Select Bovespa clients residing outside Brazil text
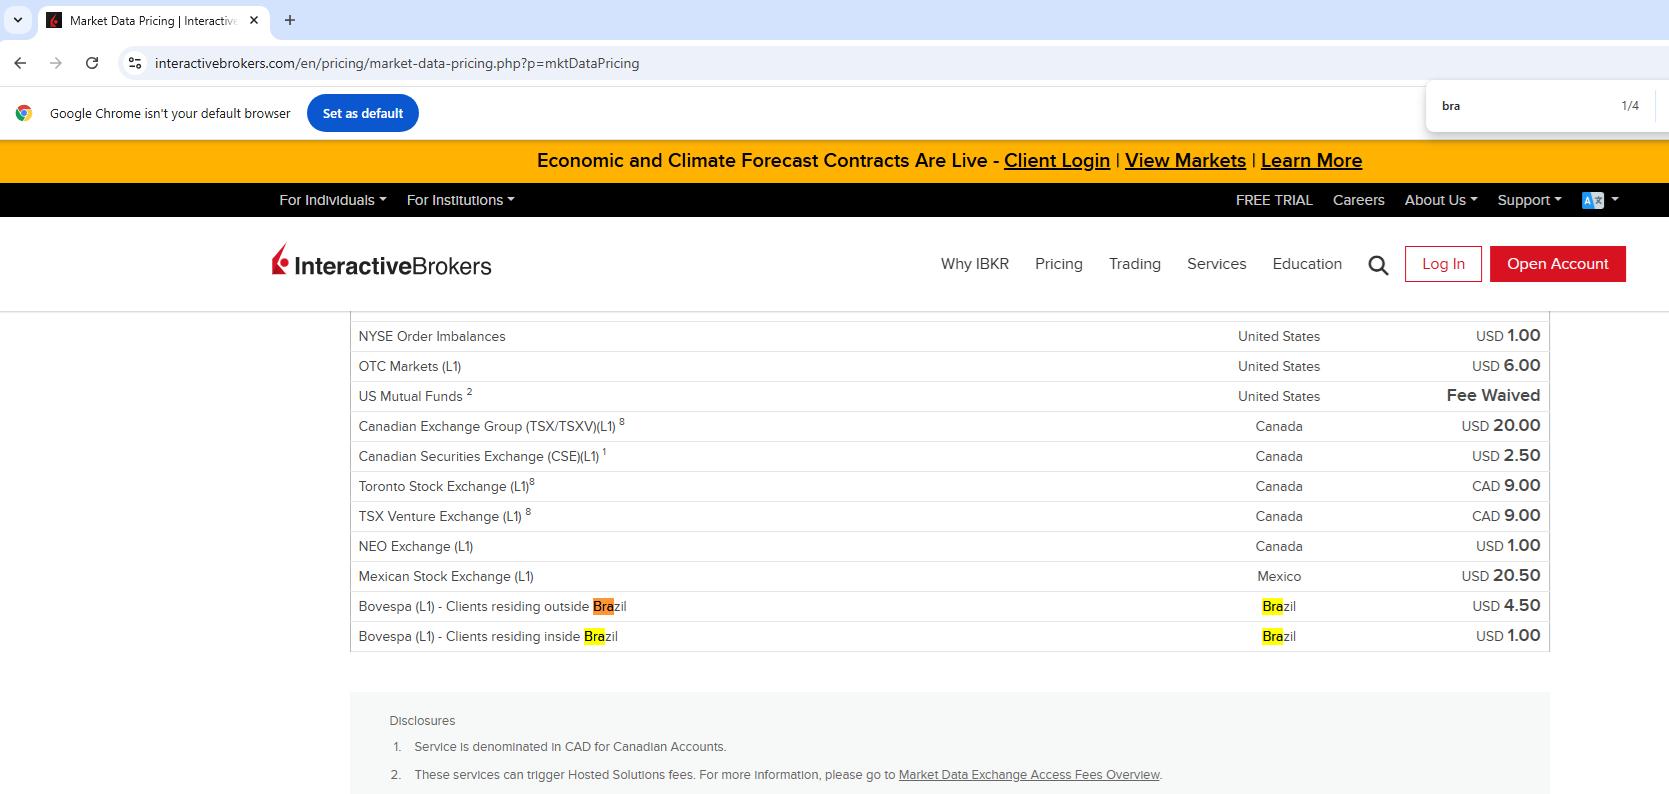Image resolution: width=1669 pixels, height=794 pixels. [493, 607]
